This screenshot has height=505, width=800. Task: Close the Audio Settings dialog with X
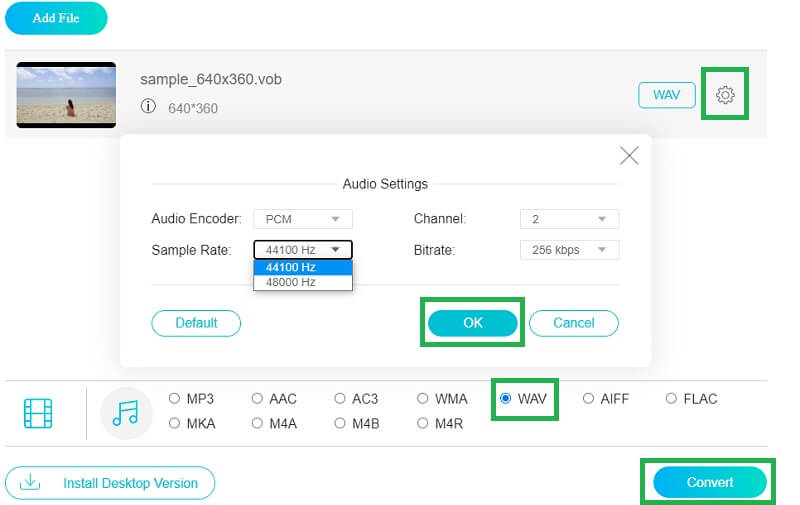point(629,155)
